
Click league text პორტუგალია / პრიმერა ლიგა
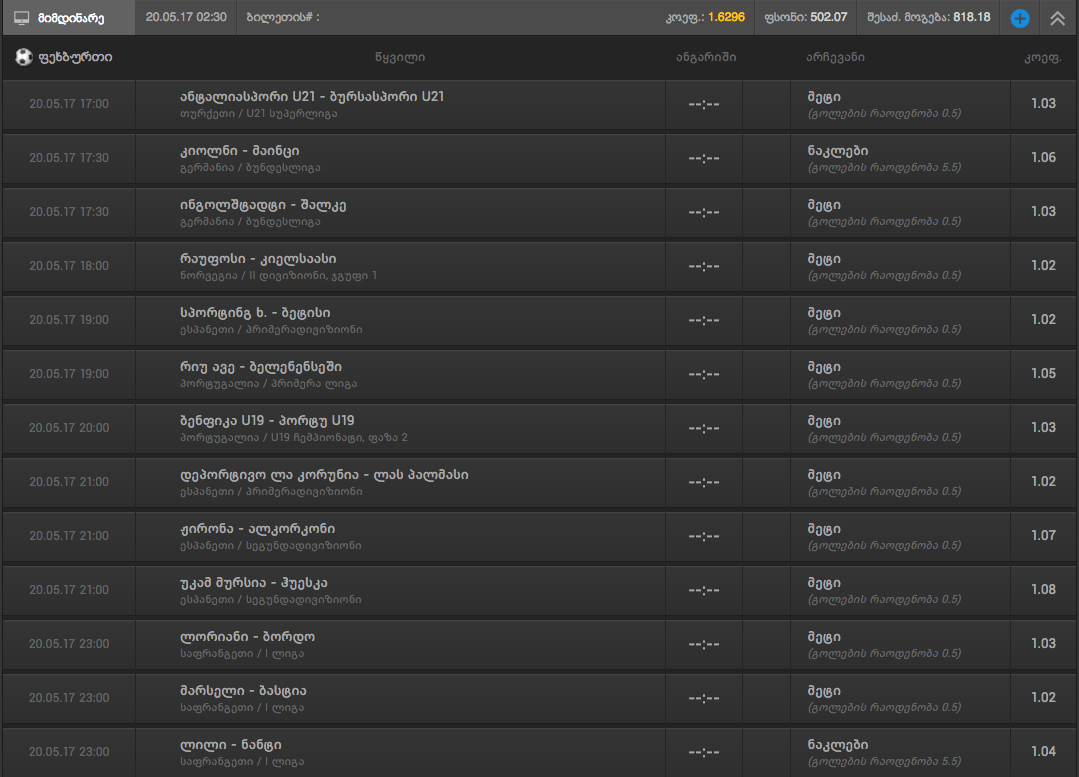268,383
